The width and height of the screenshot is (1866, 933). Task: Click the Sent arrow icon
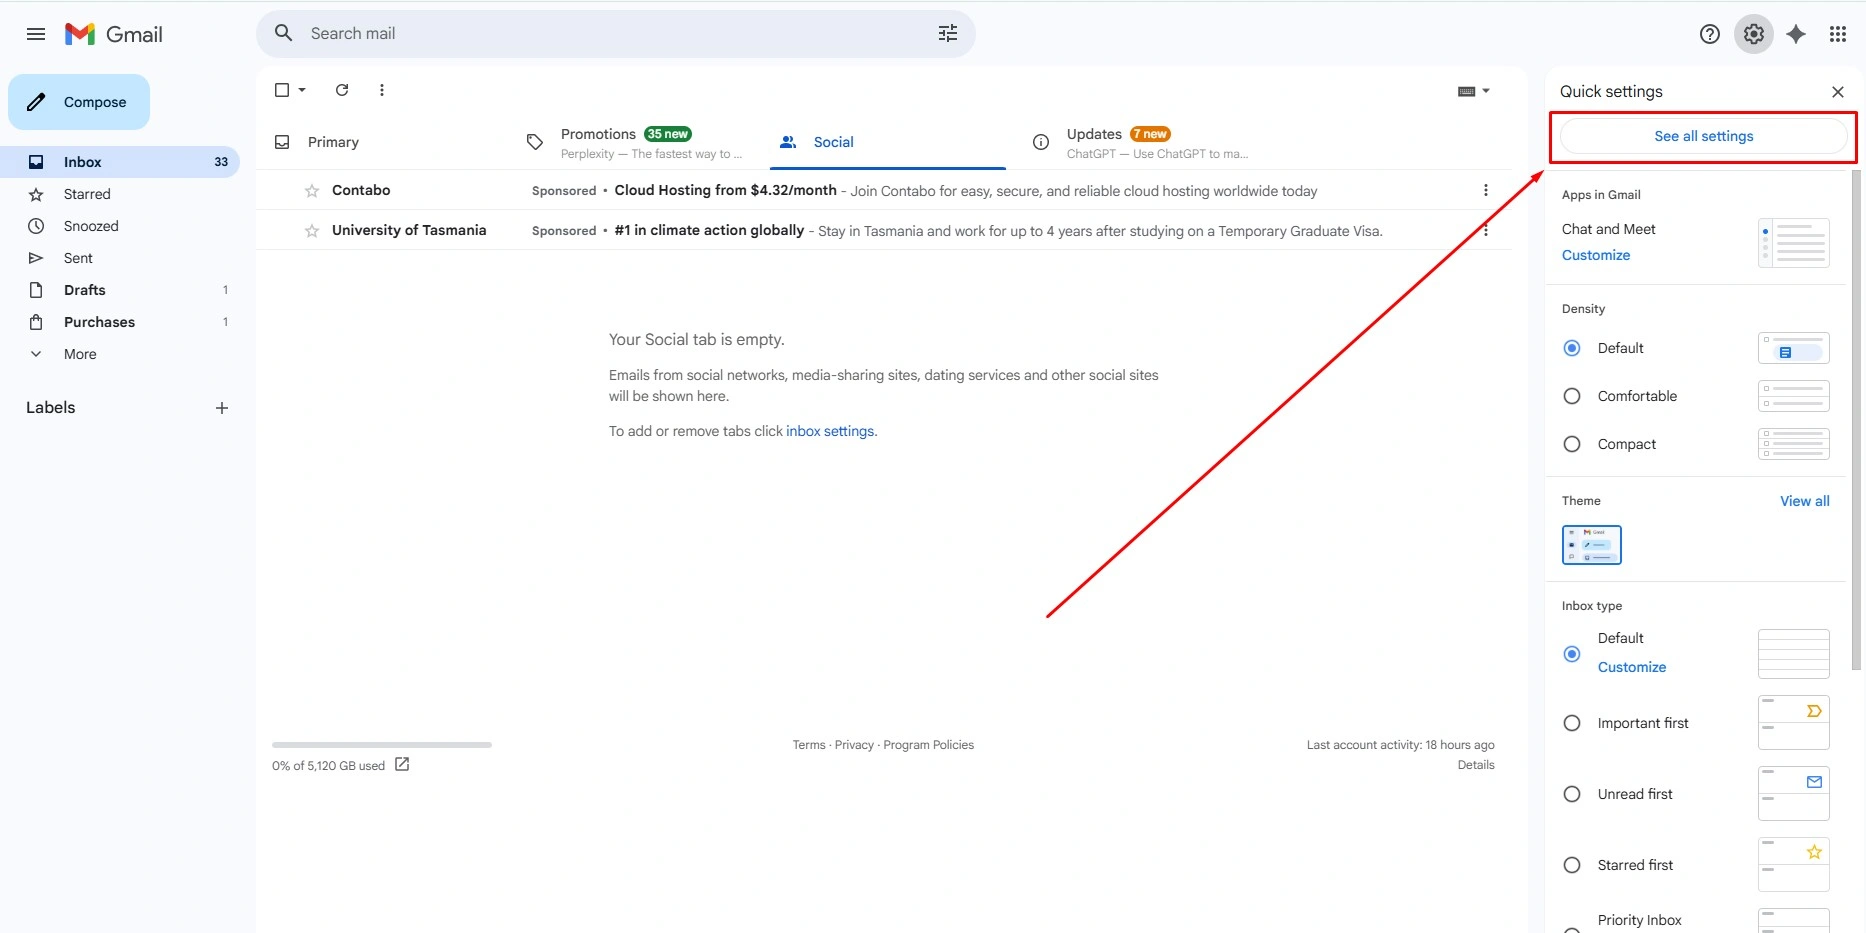(x=36, y=258)
